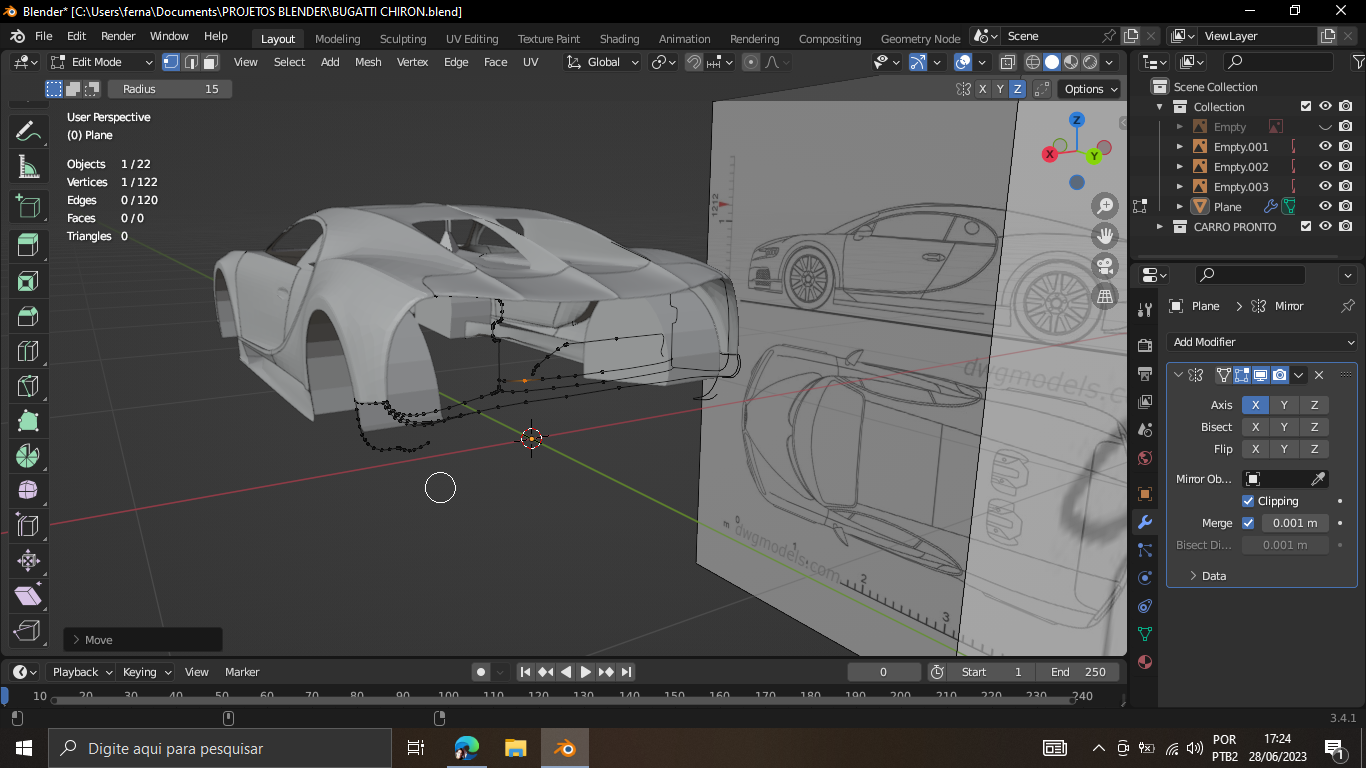Activate the Extrude Region tool
1366x768 pixels.
[28, 245]
